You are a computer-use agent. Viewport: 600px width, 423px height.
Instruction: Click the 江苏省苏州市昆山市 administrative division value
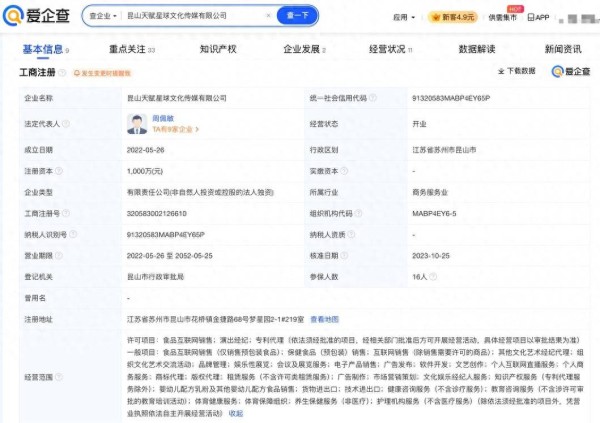444,150
